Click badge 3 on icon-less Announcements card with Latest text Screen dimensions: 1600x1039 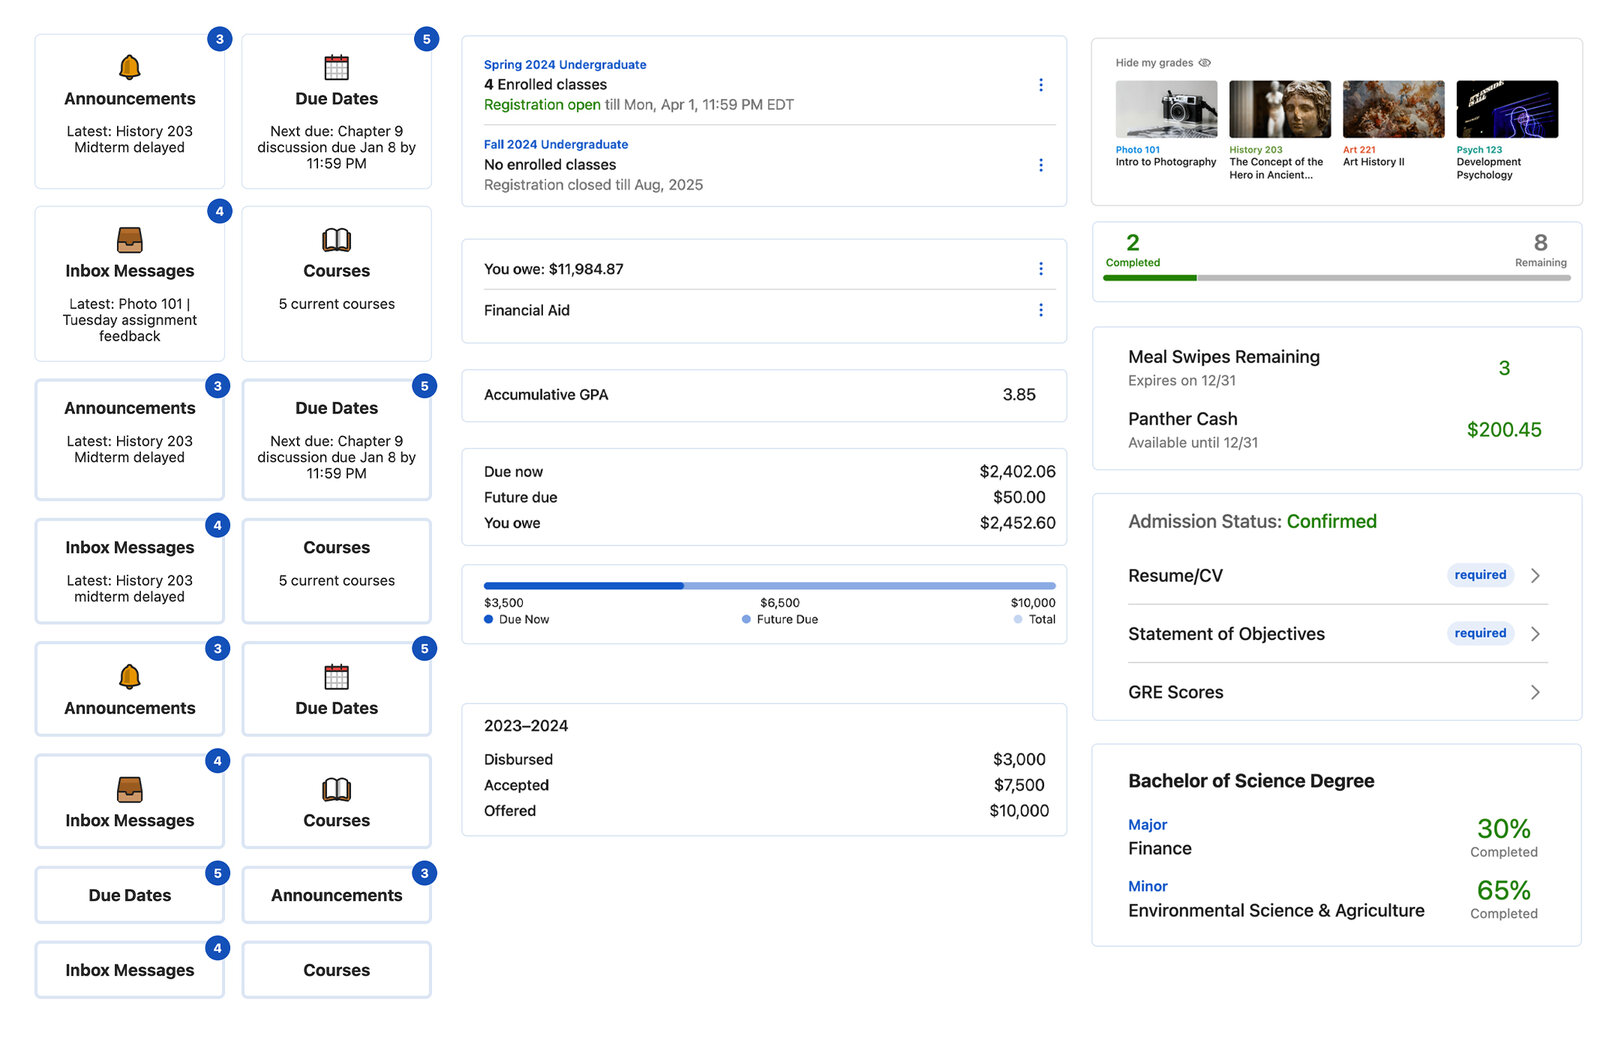(x=217, y=386)
